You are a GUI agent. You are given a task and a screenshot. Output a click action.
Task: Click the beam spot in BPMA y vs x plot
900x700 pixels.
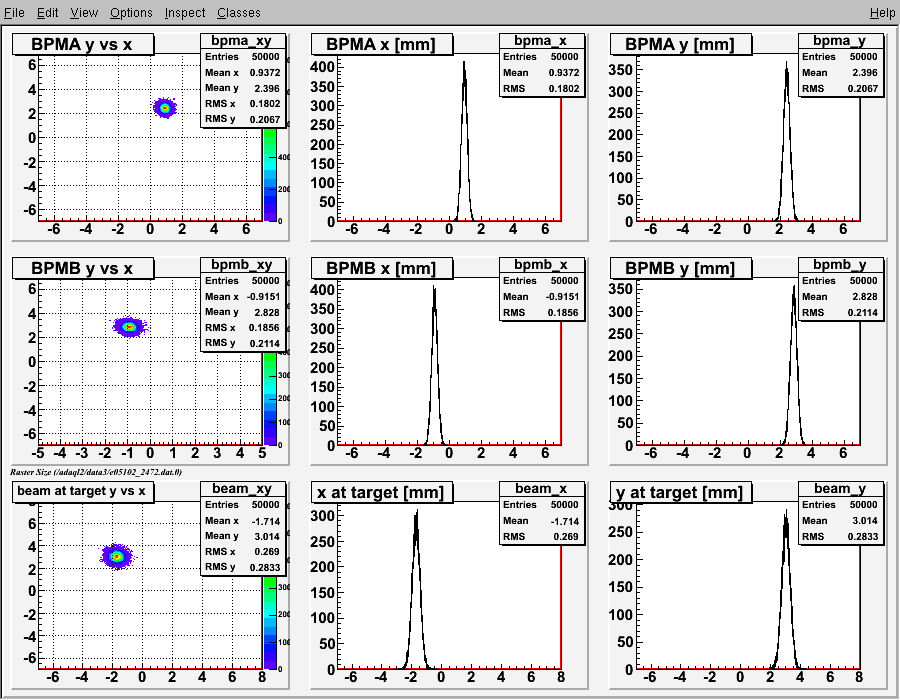(x=165, y=107)
